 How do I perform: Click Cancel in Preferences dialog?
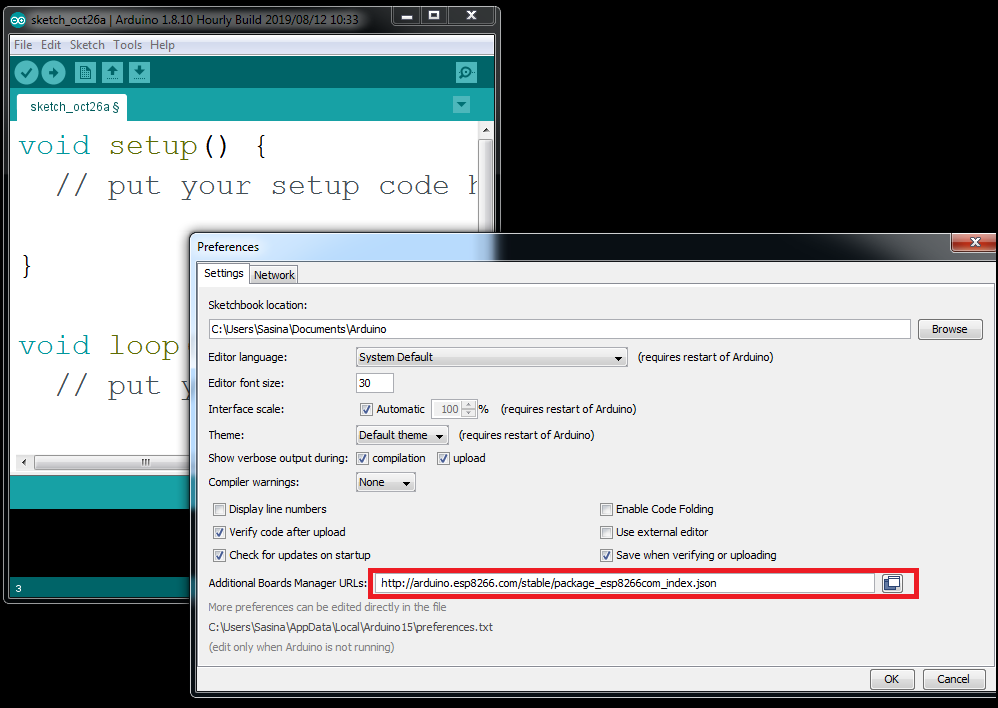click(x=953, y=679)
